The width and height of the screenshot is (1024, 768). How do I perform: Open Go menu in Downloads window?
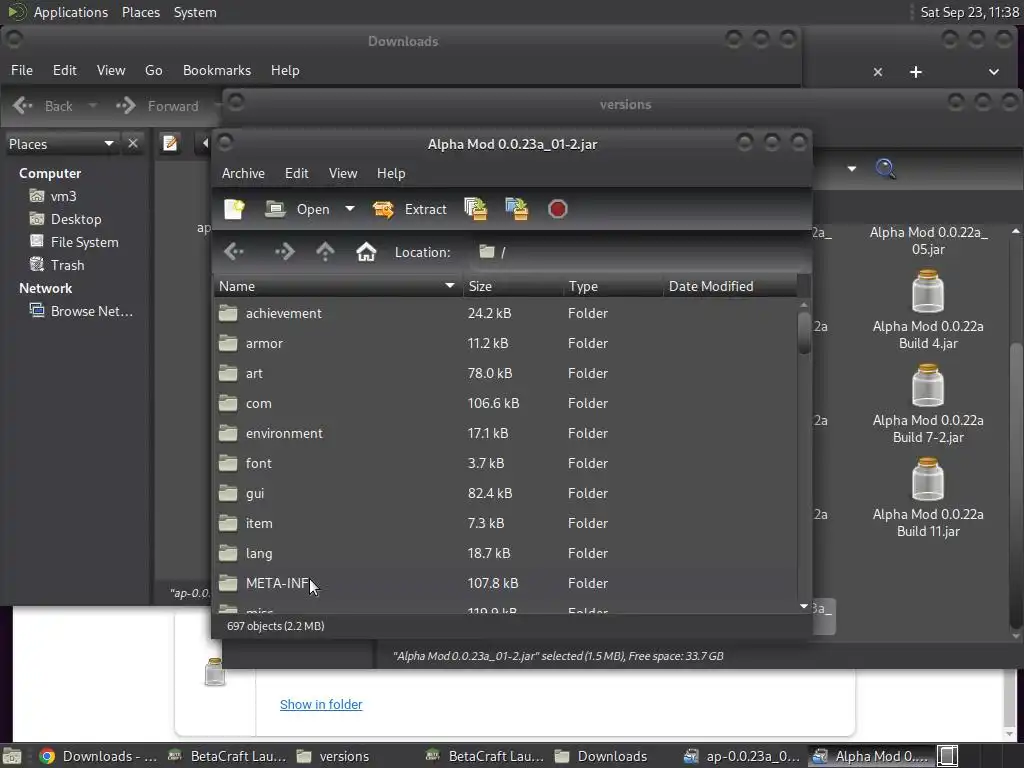[x=153, y=71]
